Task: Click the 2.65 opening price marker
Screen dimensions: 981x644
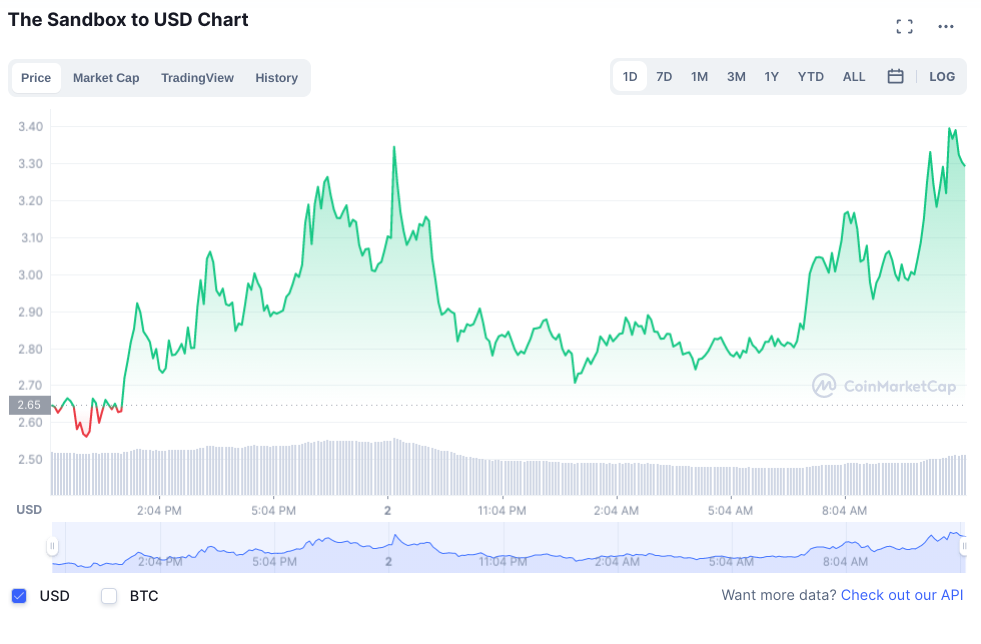Action: [28, 405]
